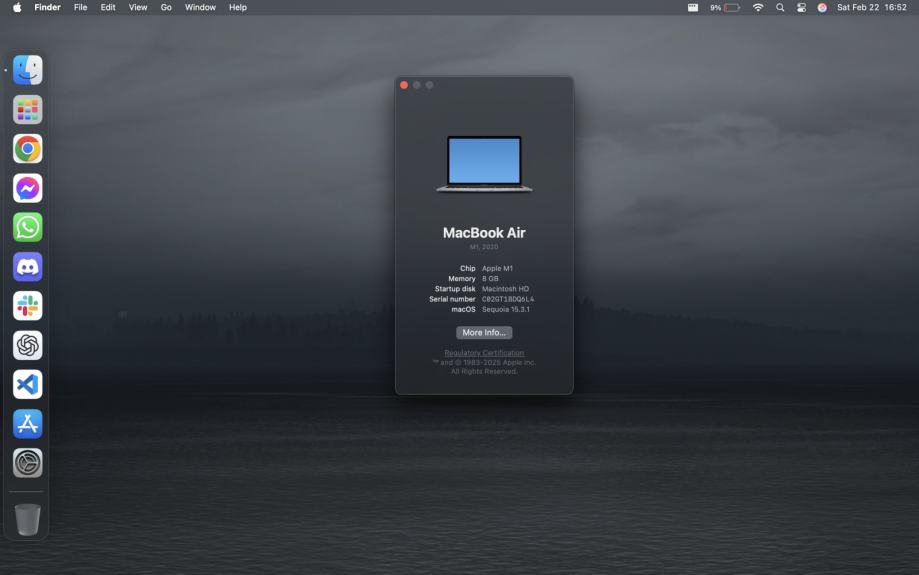Open the Apple menu

[17, 7]
